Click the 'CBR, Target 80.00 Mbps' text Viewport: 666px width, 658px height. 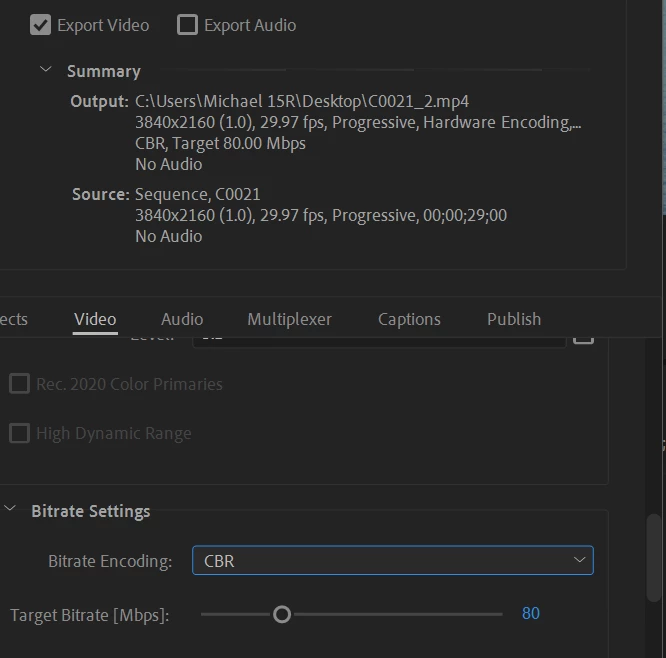(x=220, y=144)
